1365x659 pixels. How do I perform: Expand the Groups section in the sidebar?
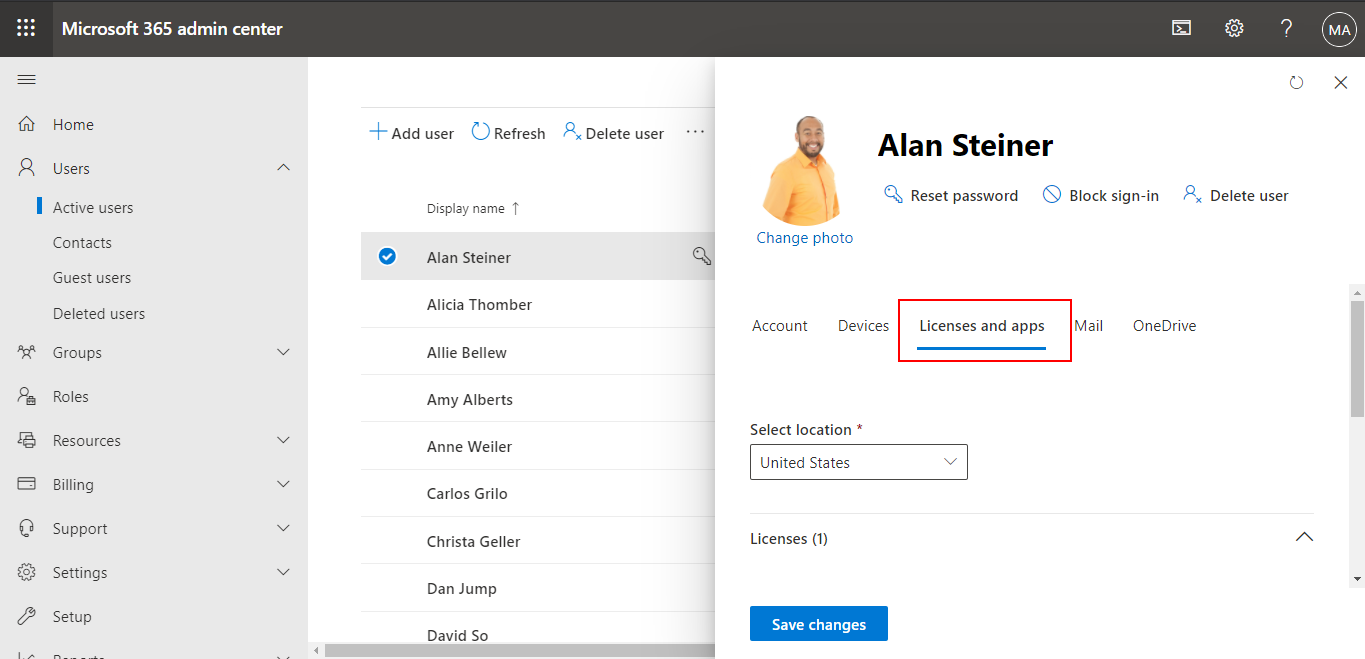click(283, 352)
